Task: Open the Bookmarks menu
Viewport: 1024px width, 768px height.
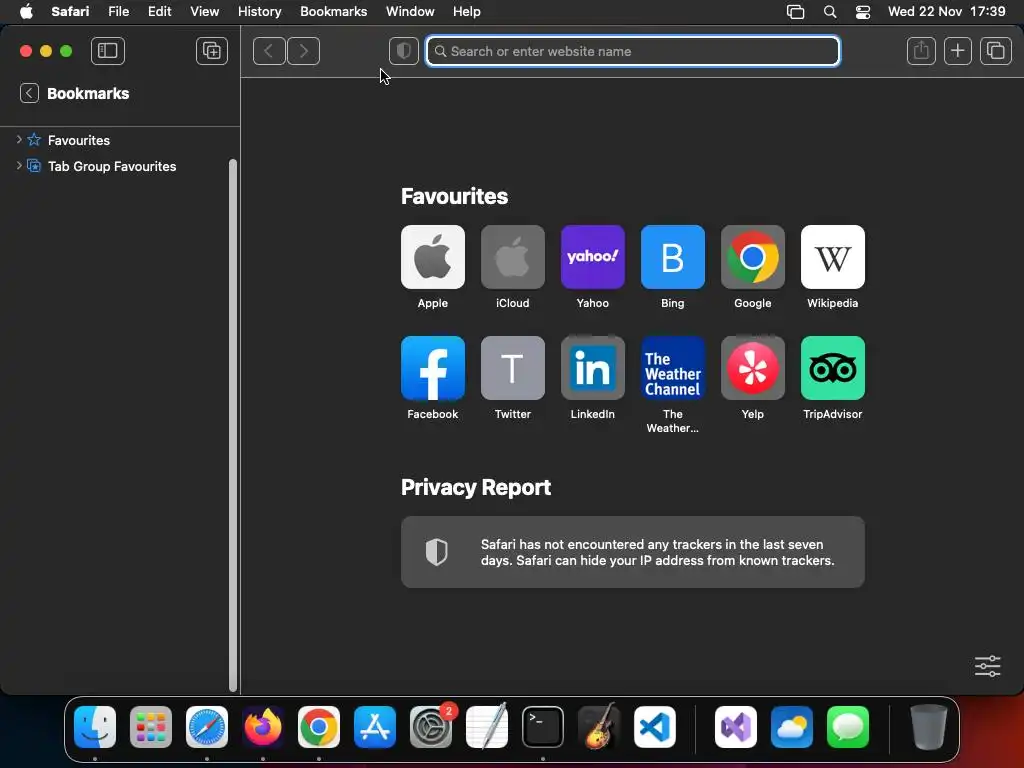Action: pos(333,12)
